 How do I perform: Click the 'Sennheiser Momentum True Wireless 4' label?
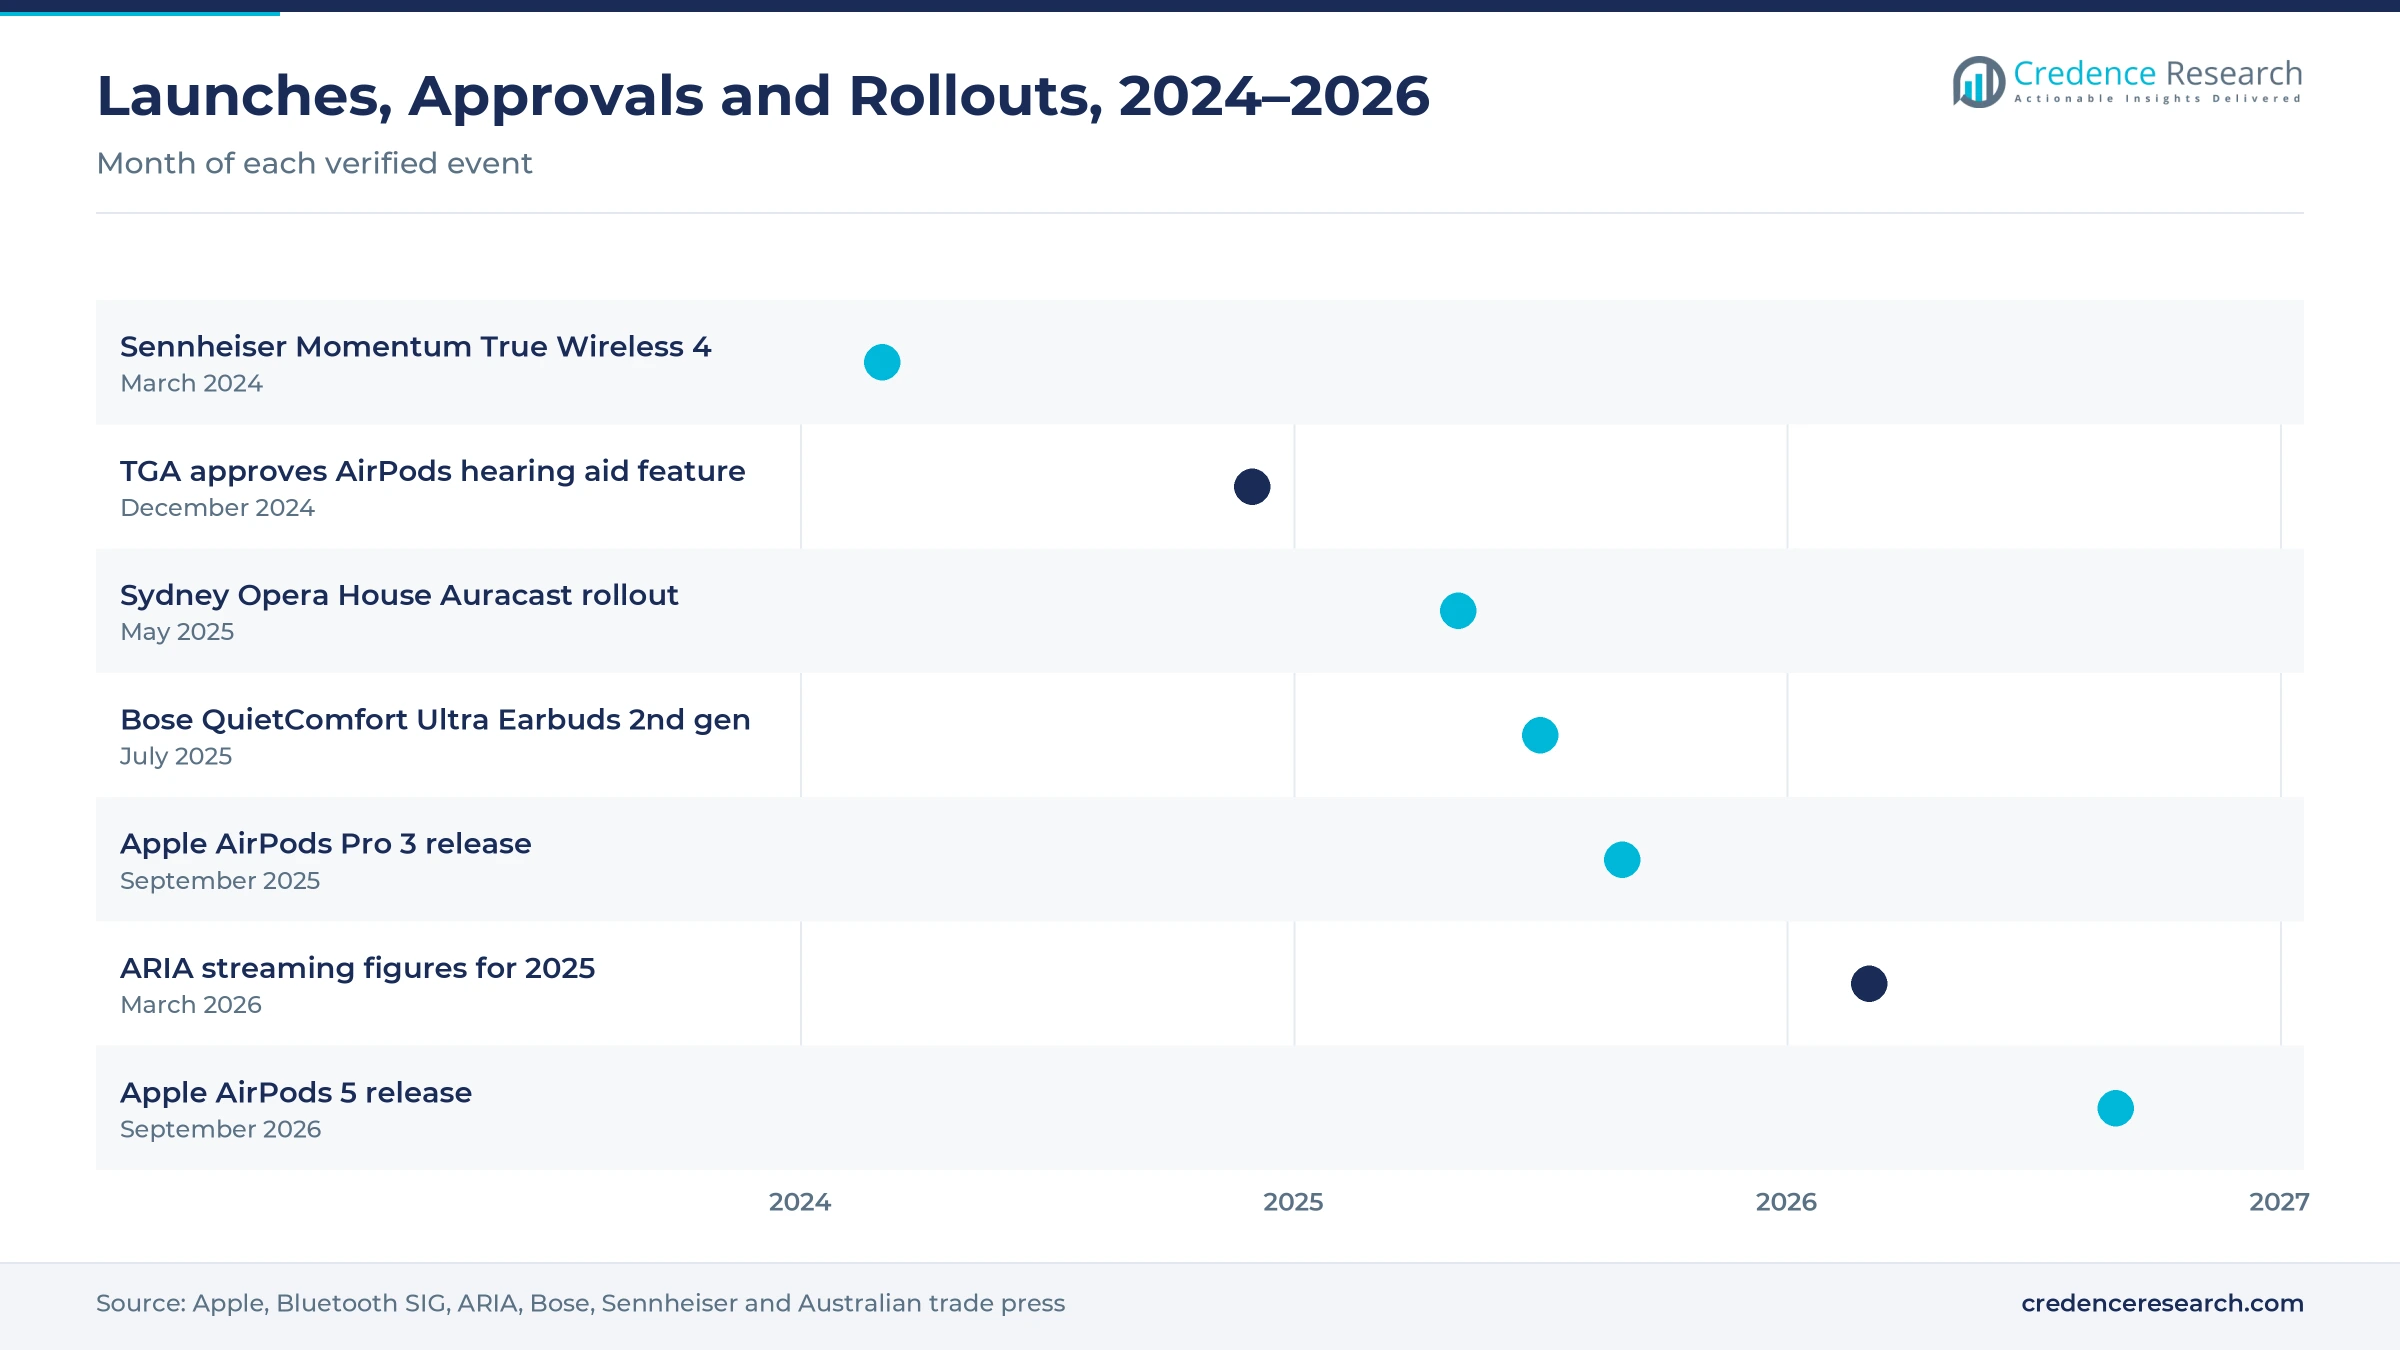coord(416,346)
